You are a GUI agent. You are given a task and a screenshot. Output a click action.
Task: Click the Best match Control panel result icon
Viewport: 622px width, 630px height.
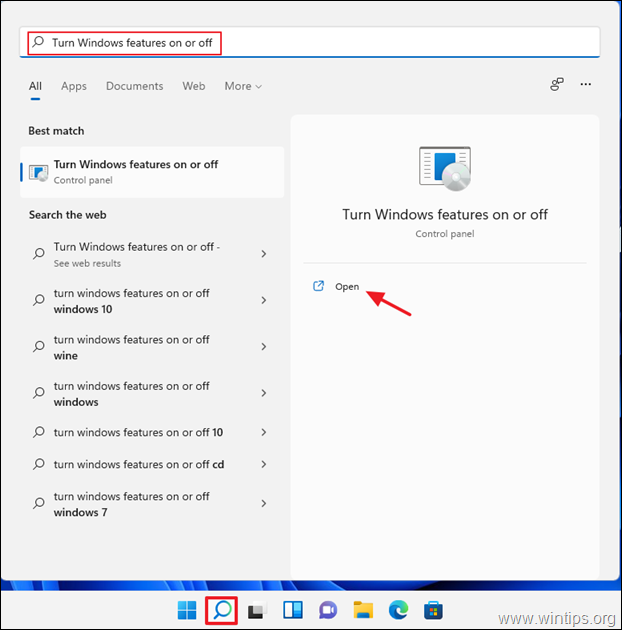point(39,173)
